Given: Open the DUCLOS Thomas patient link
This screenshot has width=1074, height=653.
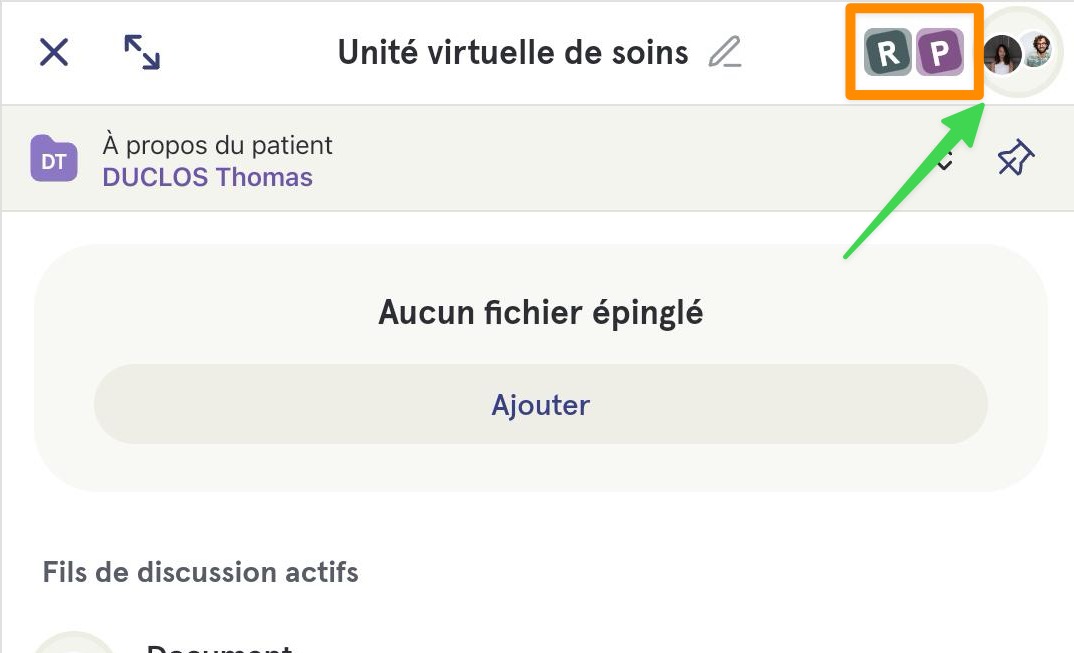Looking at the screenshot, I should point(208,177).
